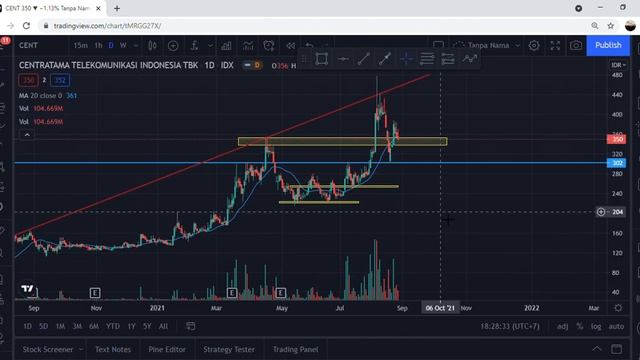Open time axis settings gear icon
This screenshot has width=640, height=360.
(618, 308)
